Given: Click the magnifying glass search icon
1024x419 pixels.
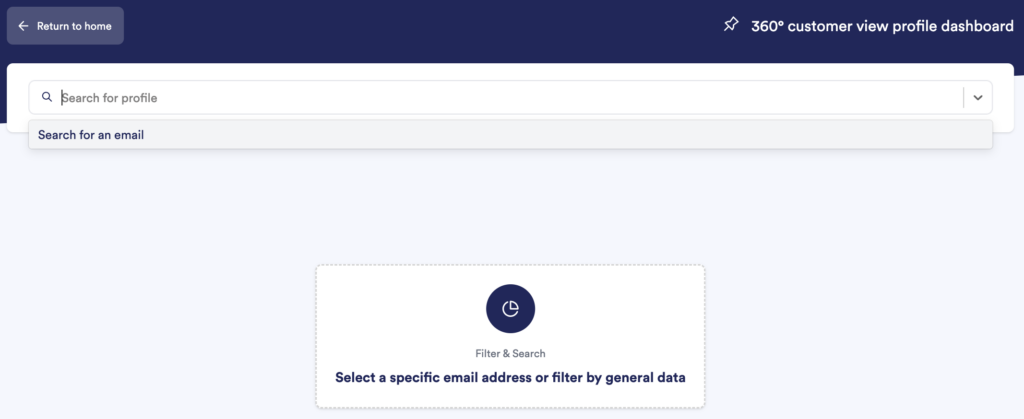Looking at the screenshot, I should coord(46,98).
